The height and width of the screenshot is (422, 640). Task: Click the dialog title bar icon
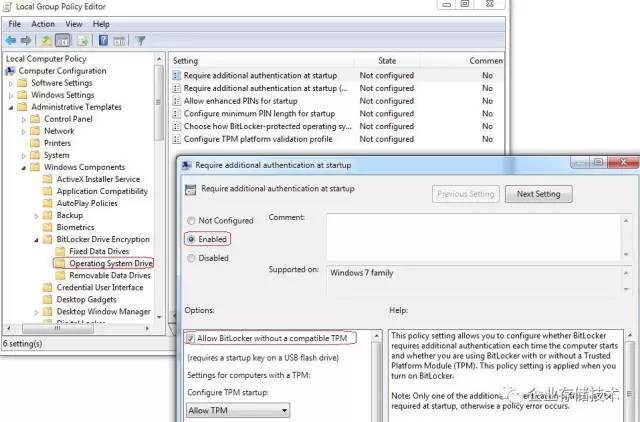click(187, 165)
